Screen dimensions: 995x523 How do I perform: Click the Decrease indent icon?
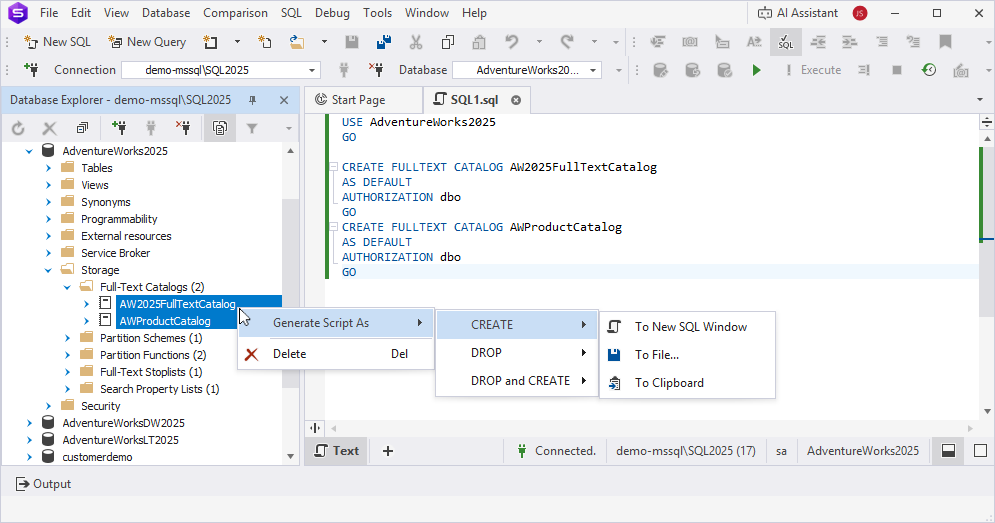point(818,42)
